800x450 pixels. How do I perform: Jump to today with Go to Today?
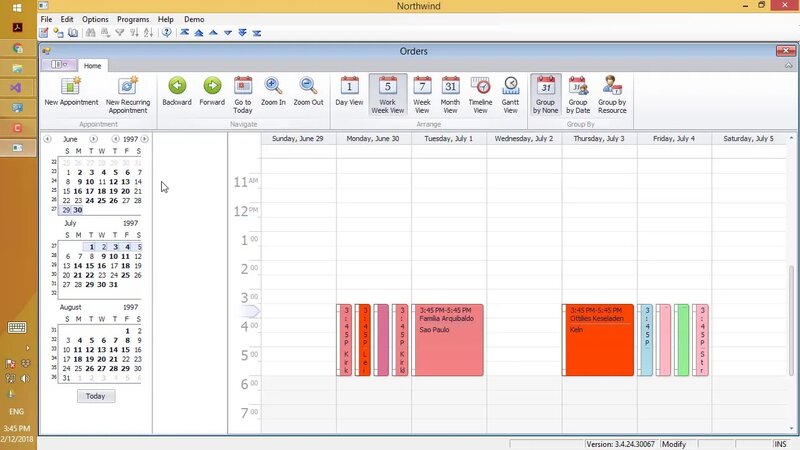point(243,95)
